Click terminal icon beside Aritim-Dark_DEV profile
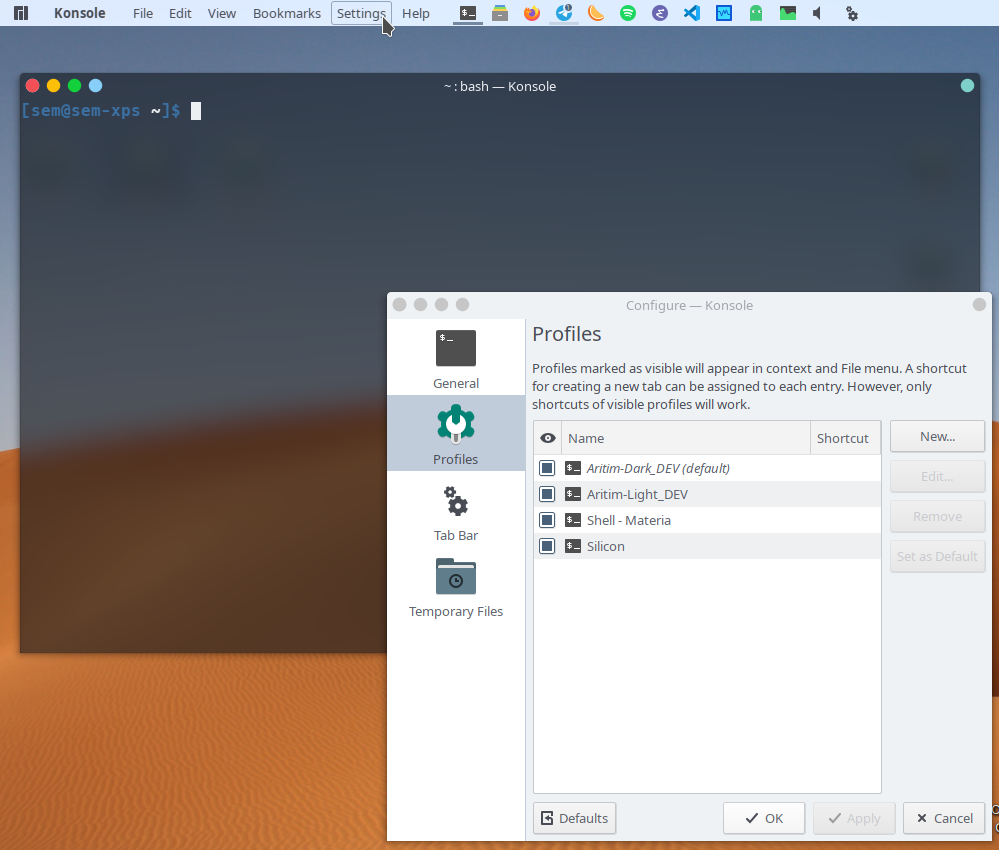The image size is (999, 850). 573,468
